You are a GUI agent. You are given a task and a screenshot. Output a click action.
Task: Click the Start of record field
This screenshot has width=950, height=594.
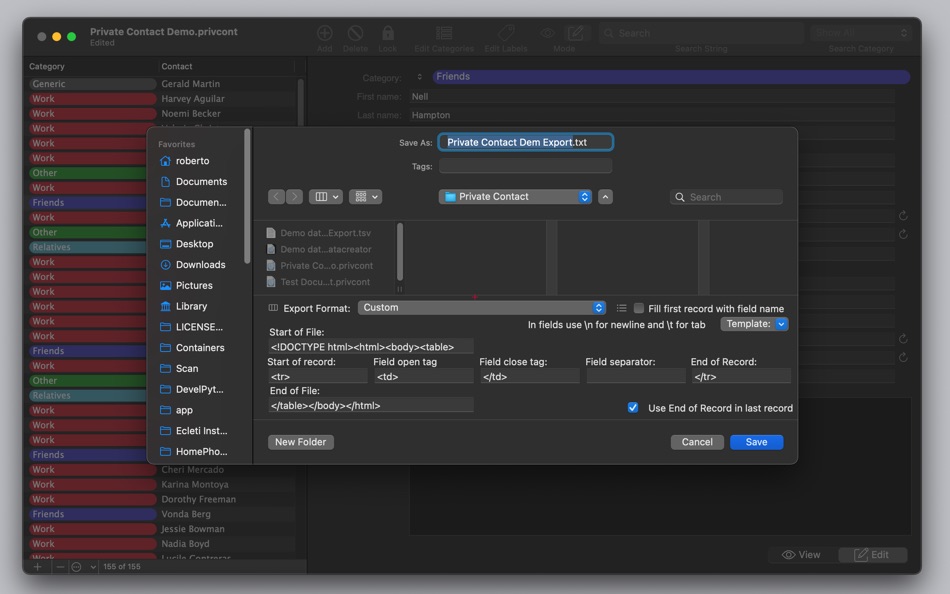point(317,376)
